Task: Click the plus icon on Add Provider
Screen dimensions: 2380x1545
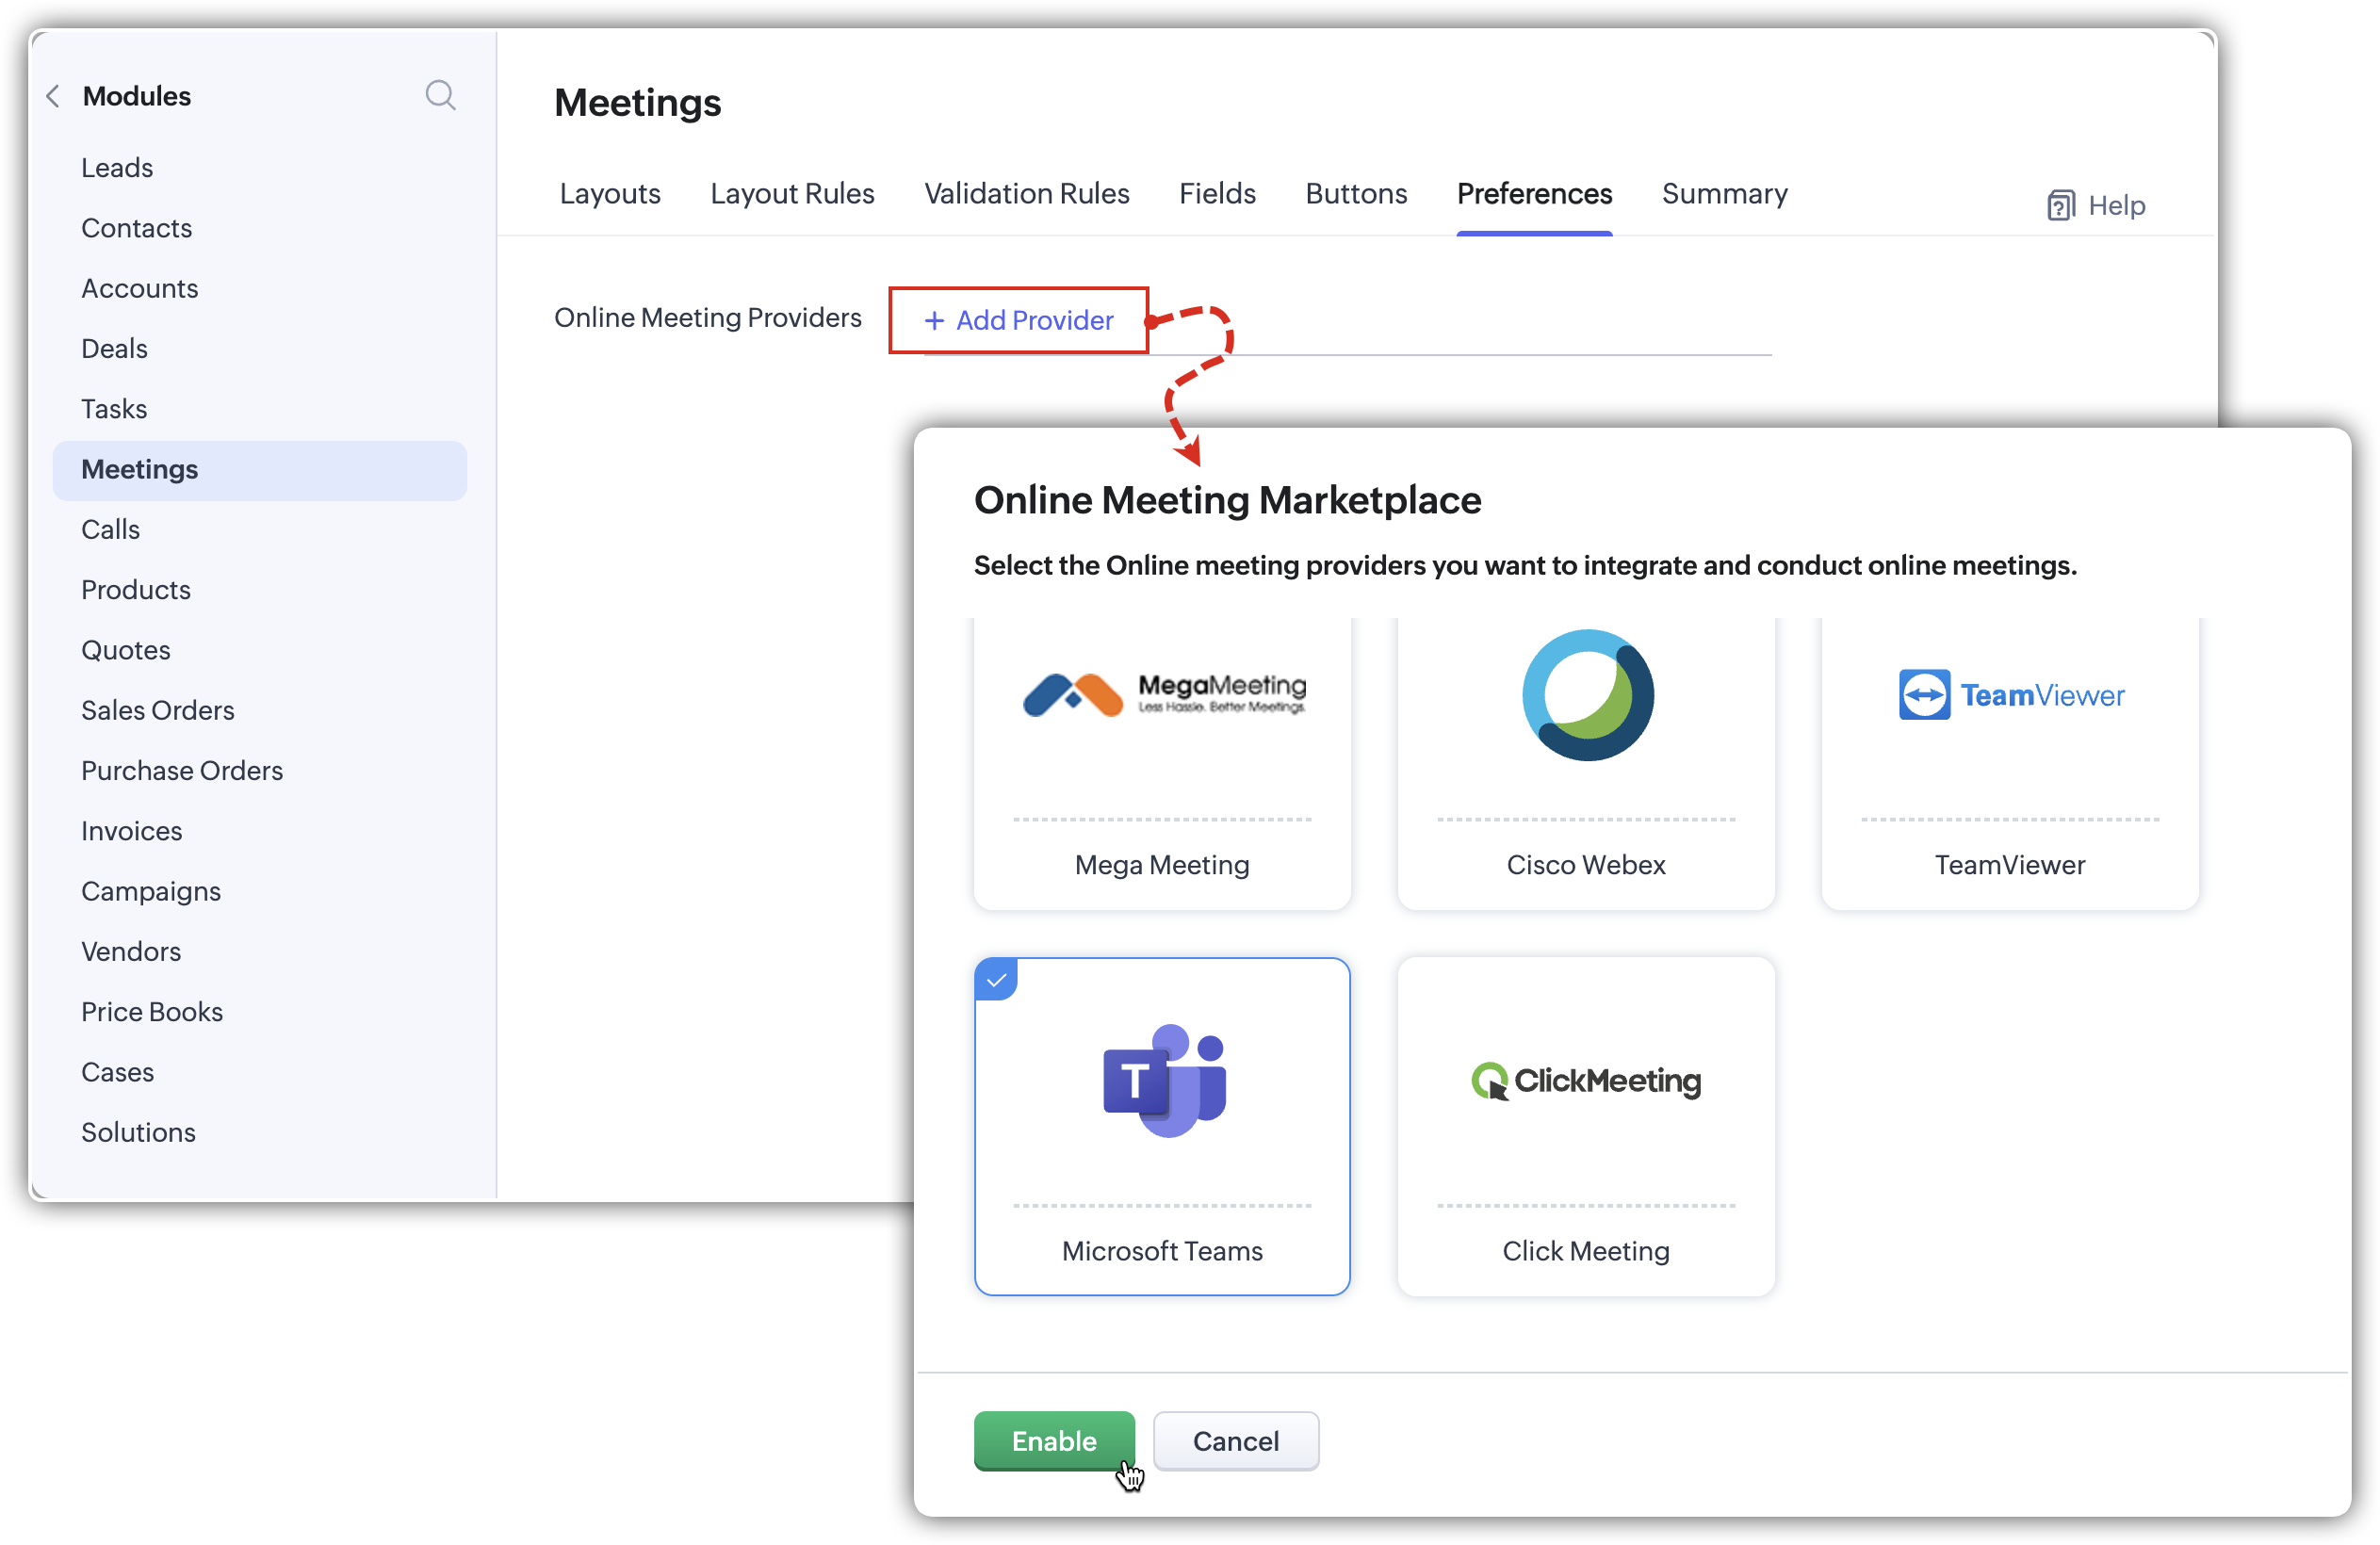Action: (934, 320)
